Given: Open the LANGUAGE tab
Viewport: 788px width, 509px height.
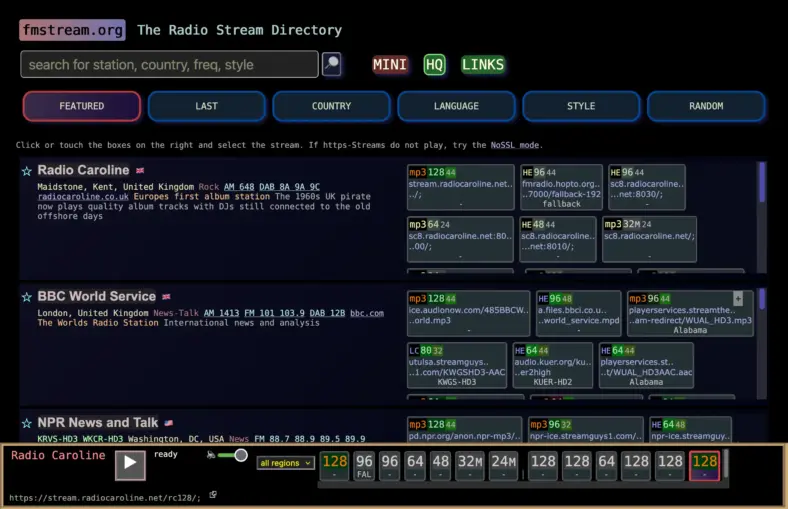Looking at the screenshot, I should point(456,106).
